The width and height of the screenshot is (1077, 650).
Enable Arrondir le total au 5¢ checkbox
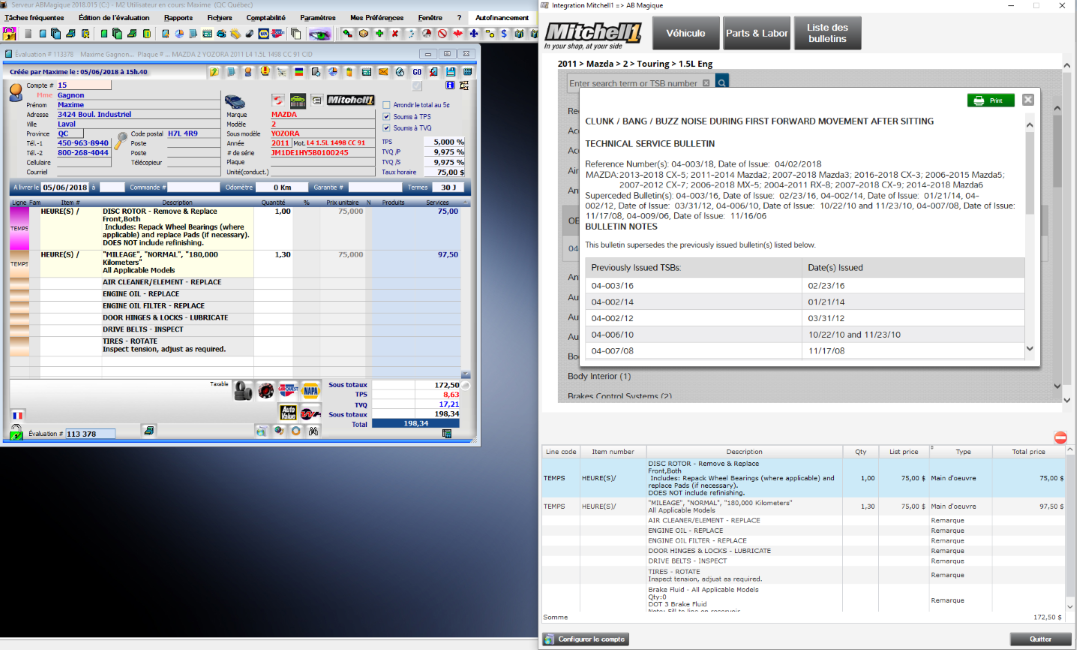pyautogui.click(x=386, y=105)
